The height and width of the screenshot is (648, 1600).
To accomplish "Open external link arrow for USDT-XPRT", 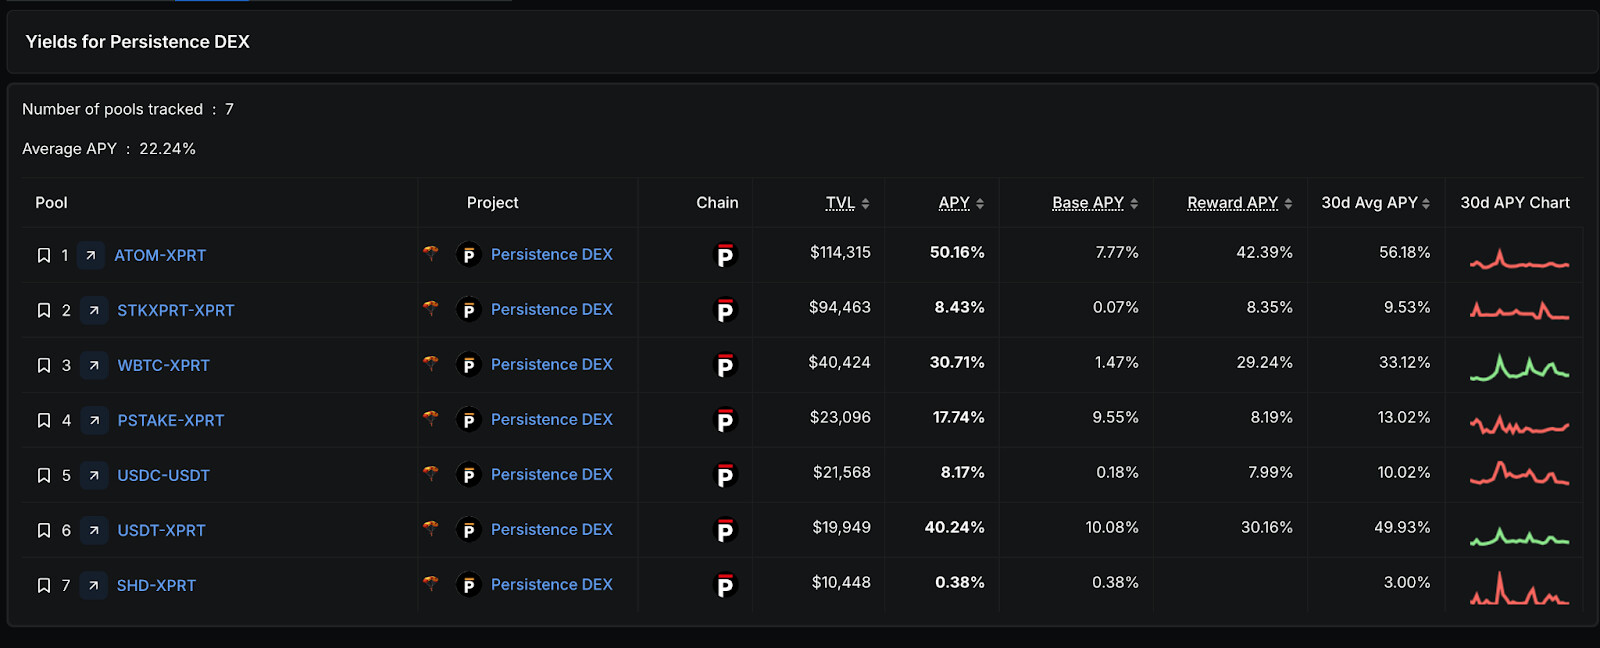I will pyautogui.click(x=94, y=530).
